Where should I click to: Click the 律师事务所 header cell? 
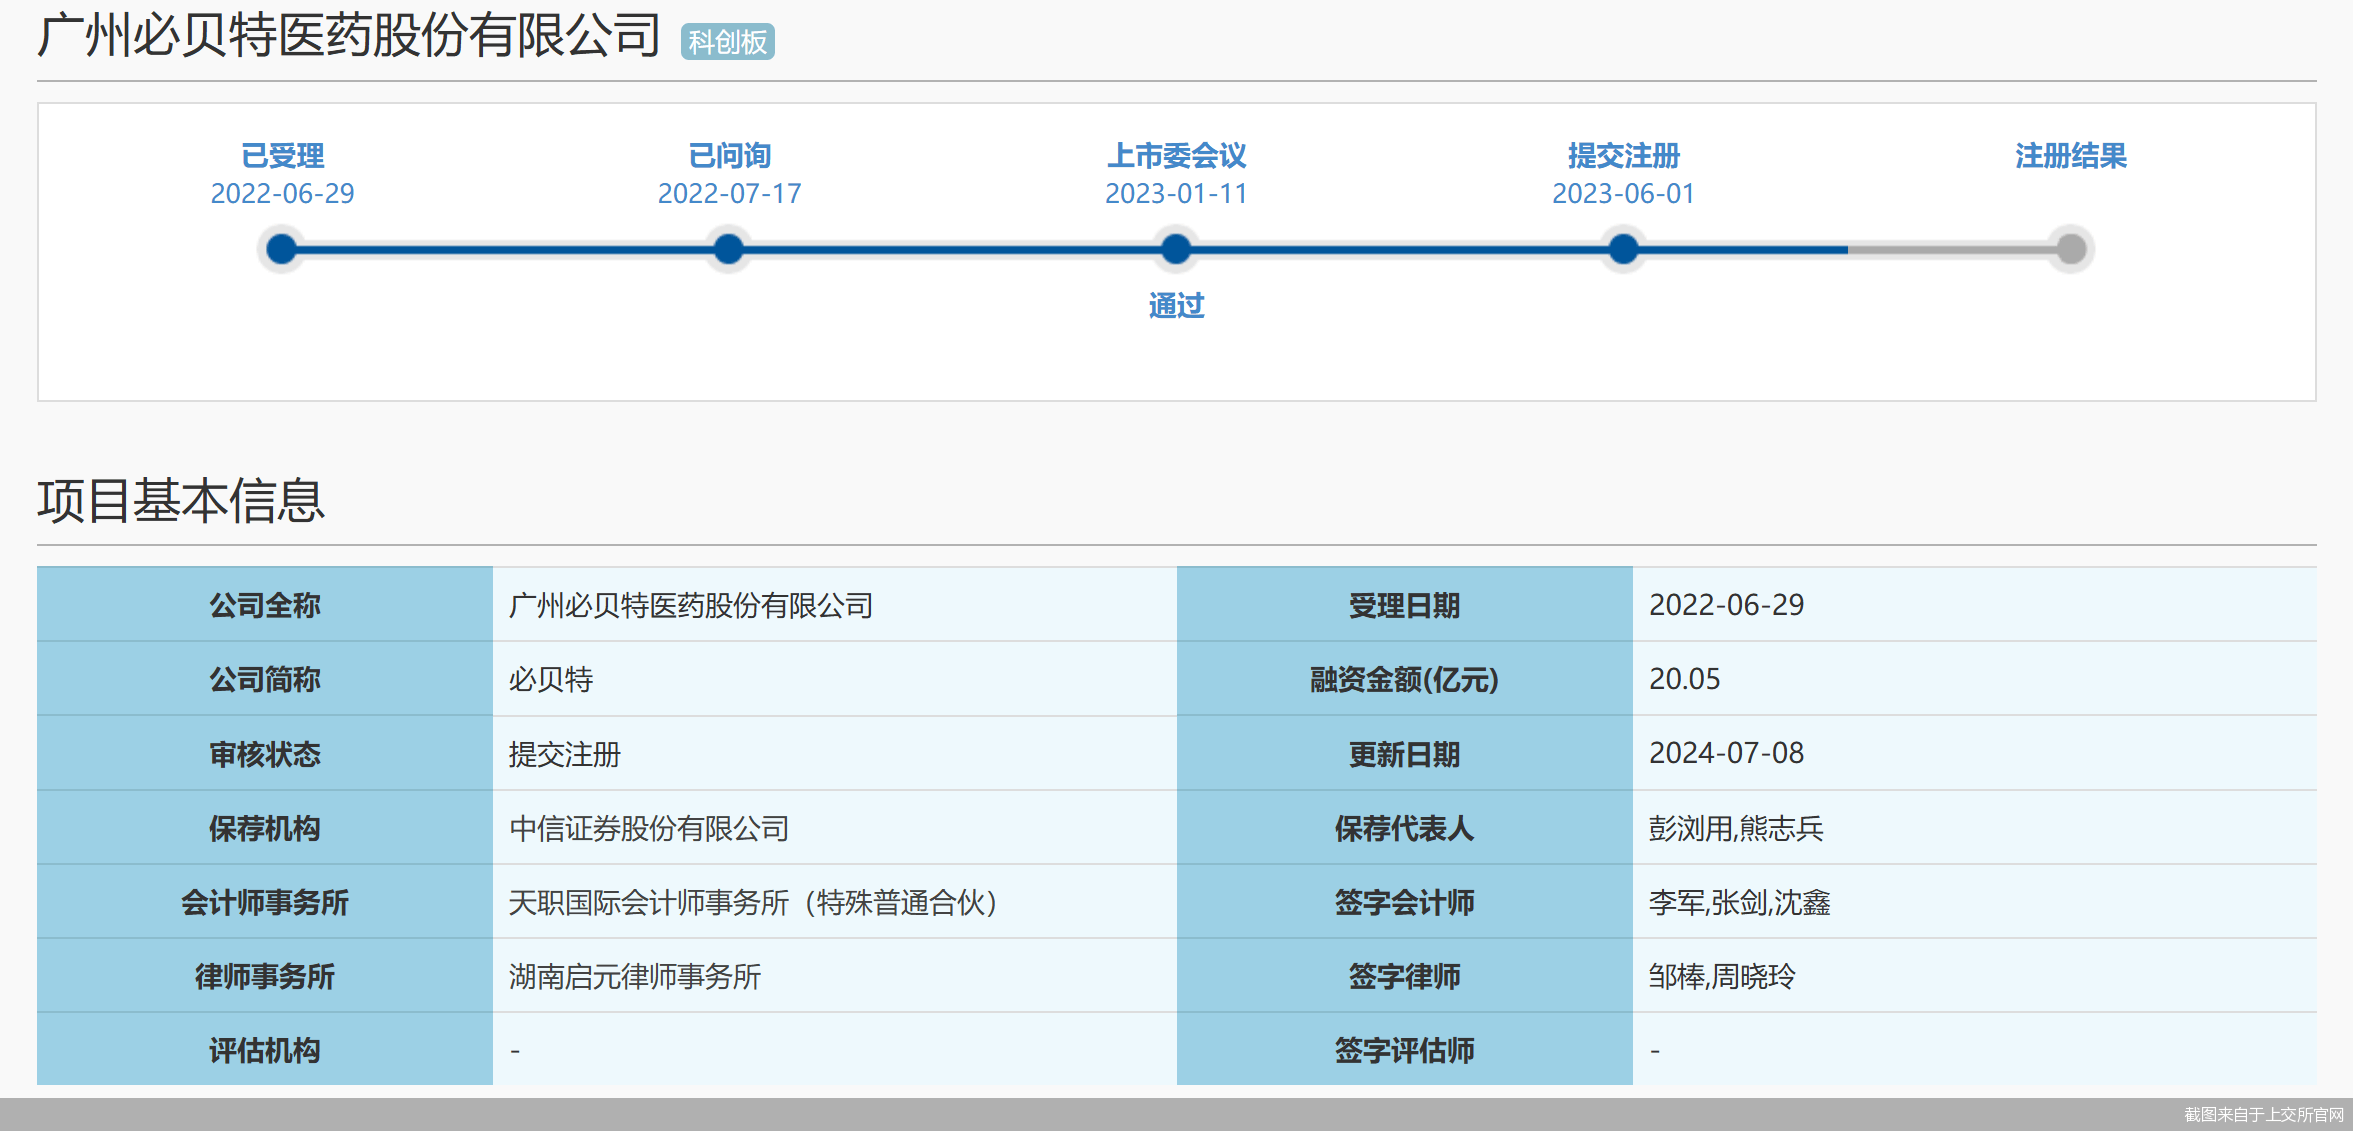(x=265, y=975)
